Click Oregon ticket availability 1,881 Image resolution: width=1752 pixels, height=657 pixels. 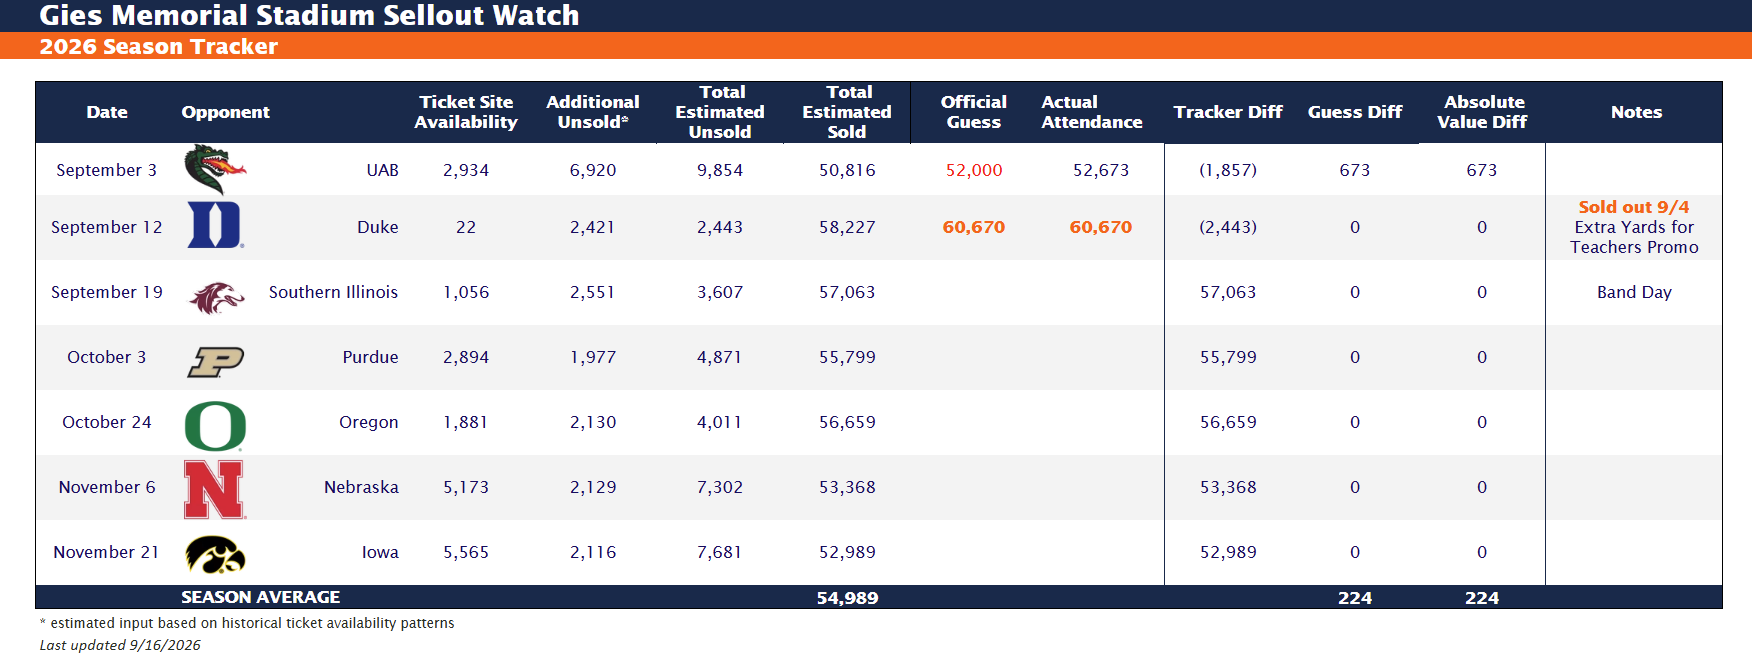pos(466,422)
